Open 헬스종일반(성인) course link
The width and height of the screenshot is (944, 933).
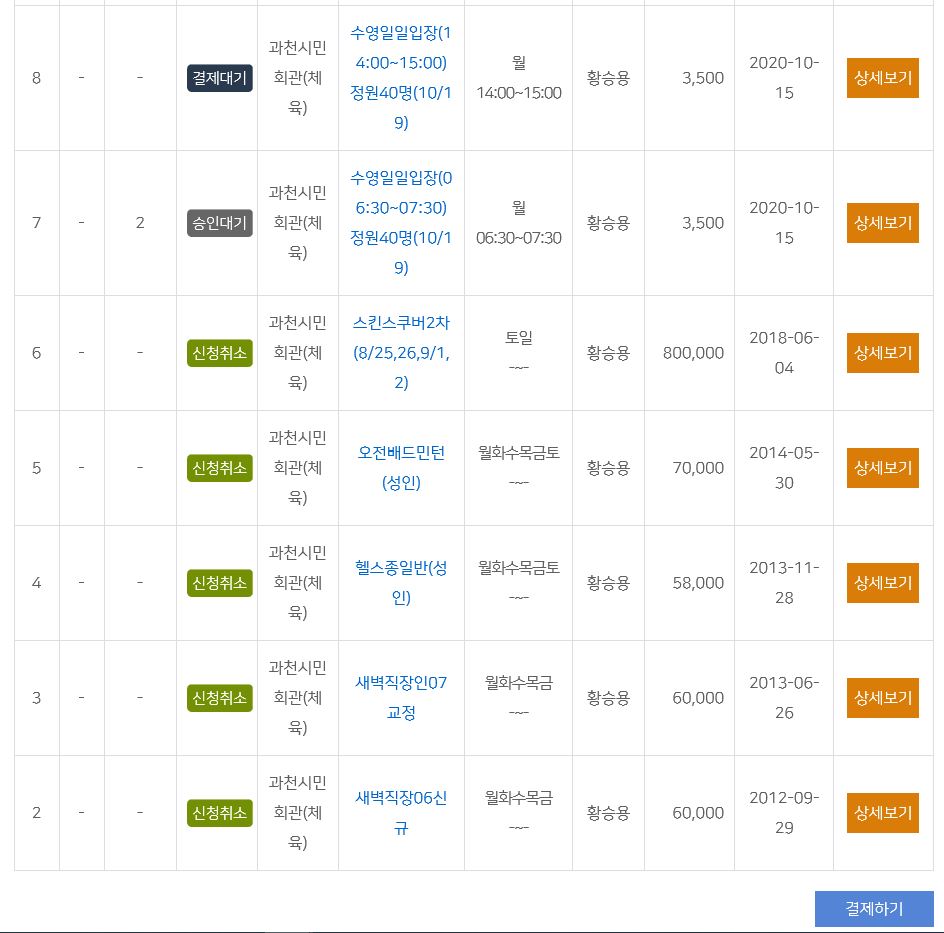(401, 583)
